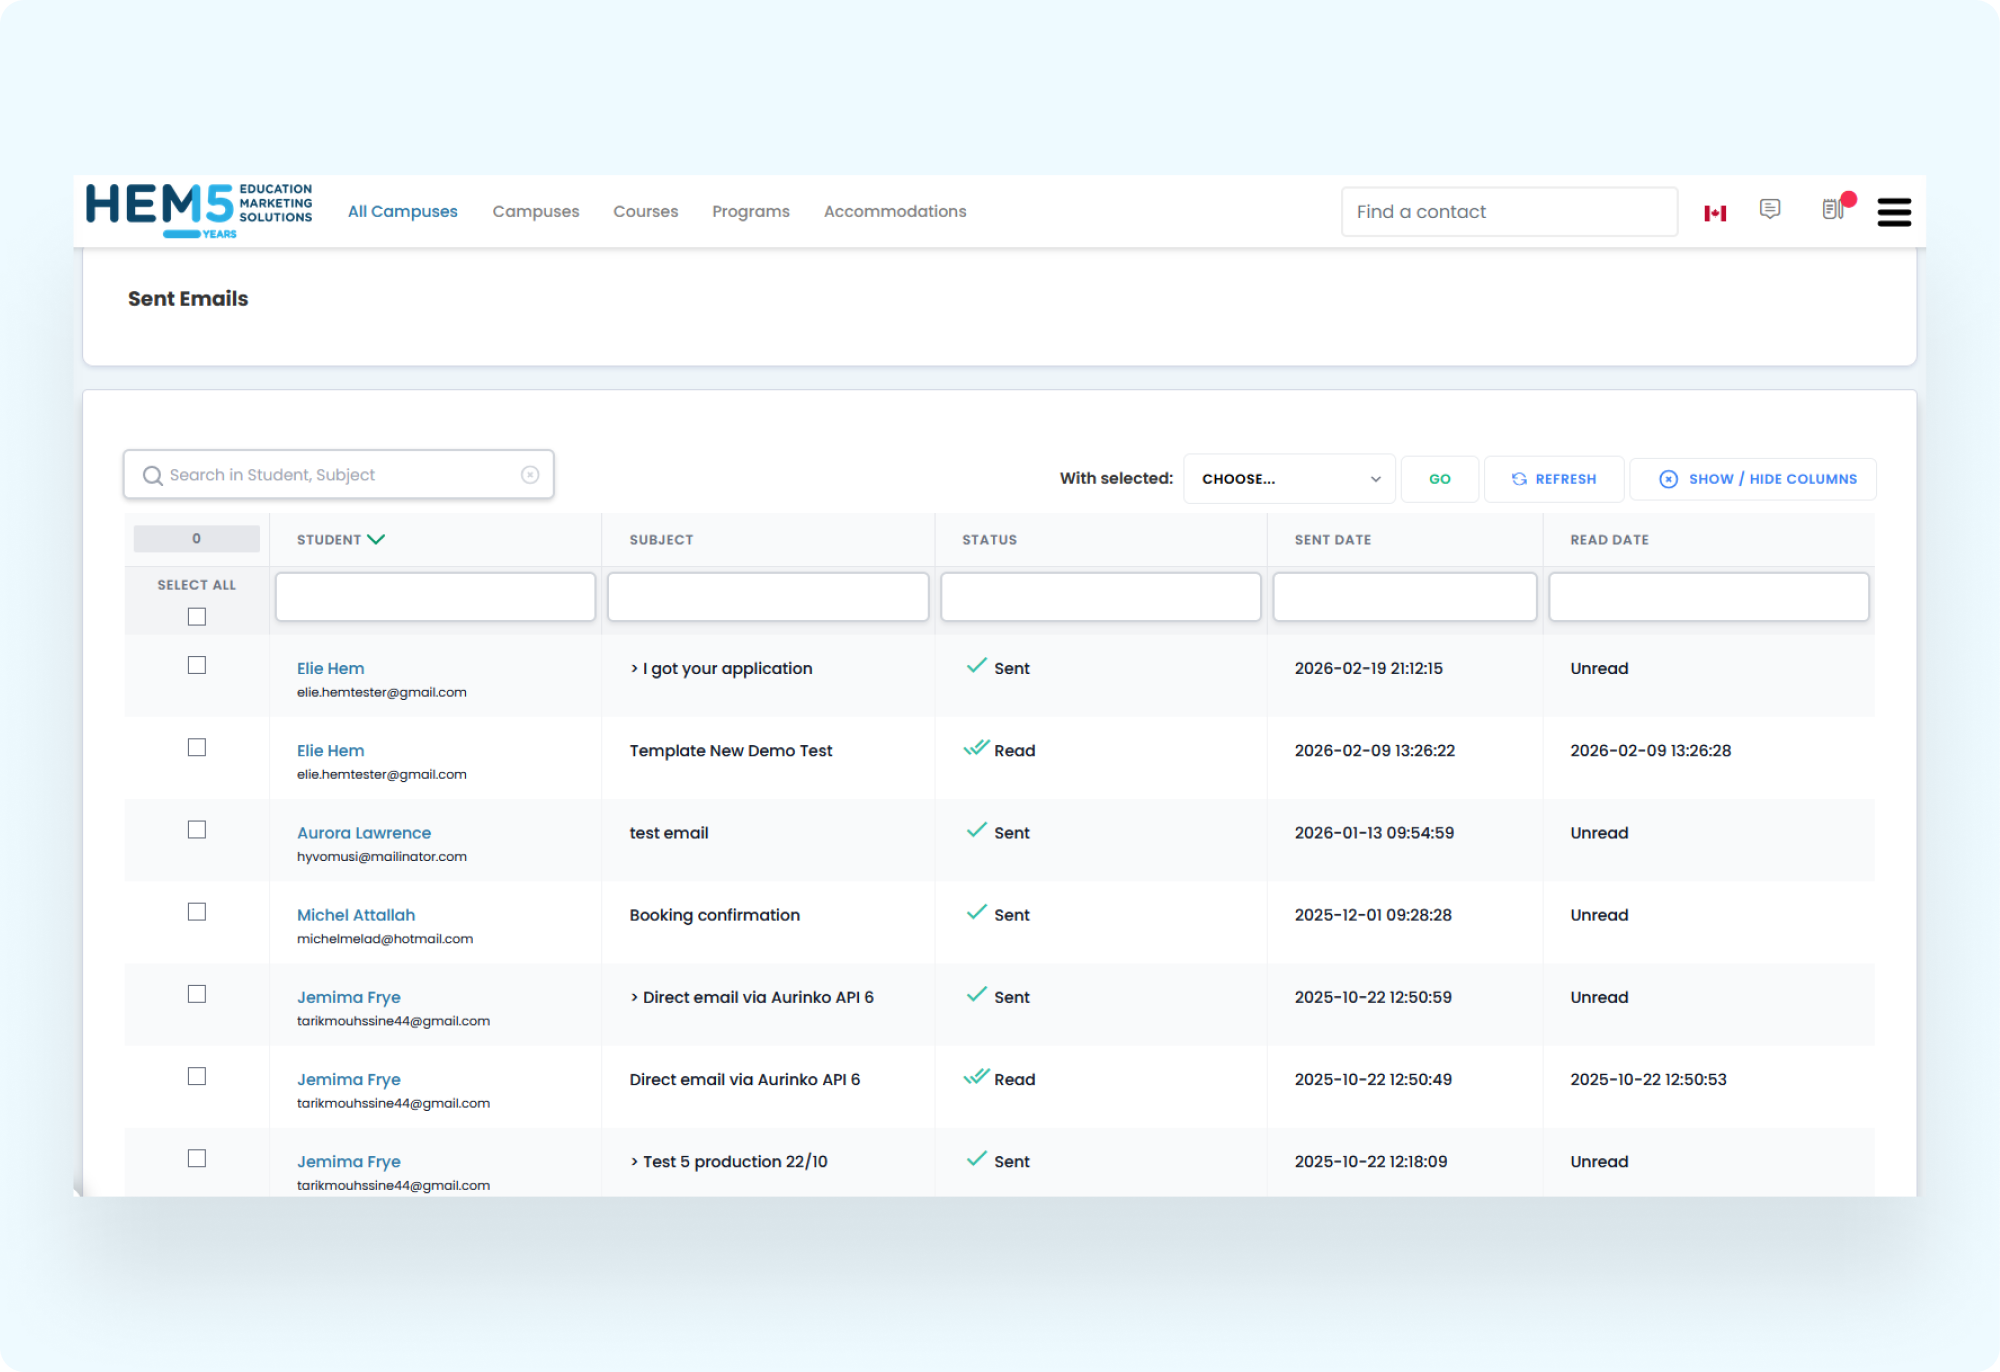Tick the checkbox for Michel Attallah's email
The image size is (2000, 1372).
pyautogui.click(x=197, y=912)
